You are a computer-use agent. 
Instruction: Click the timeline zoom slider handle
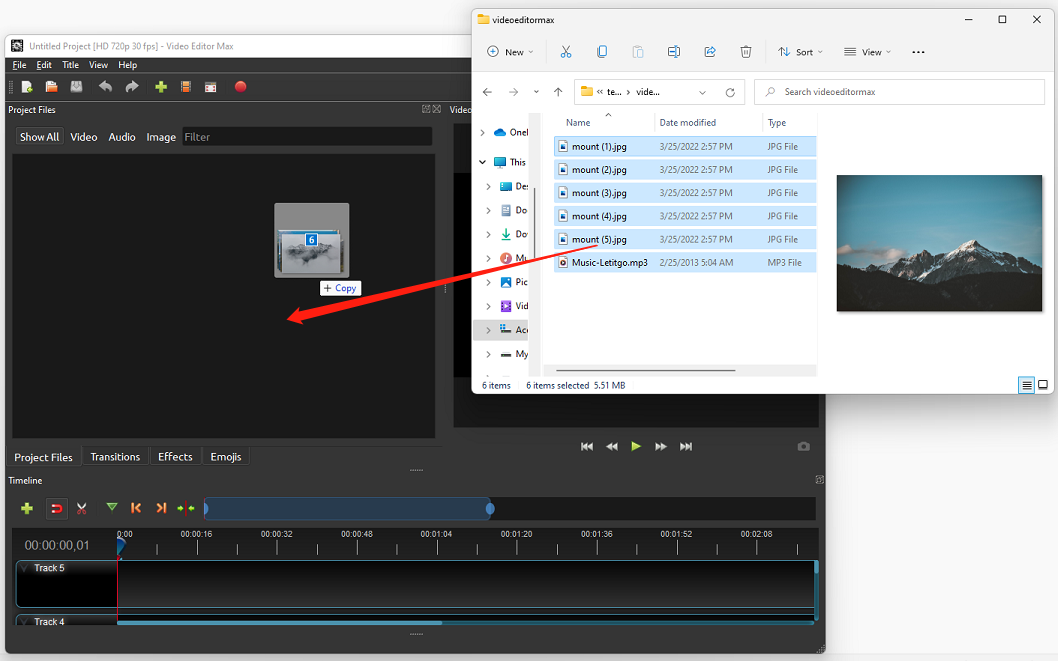(x=489, y=508)
